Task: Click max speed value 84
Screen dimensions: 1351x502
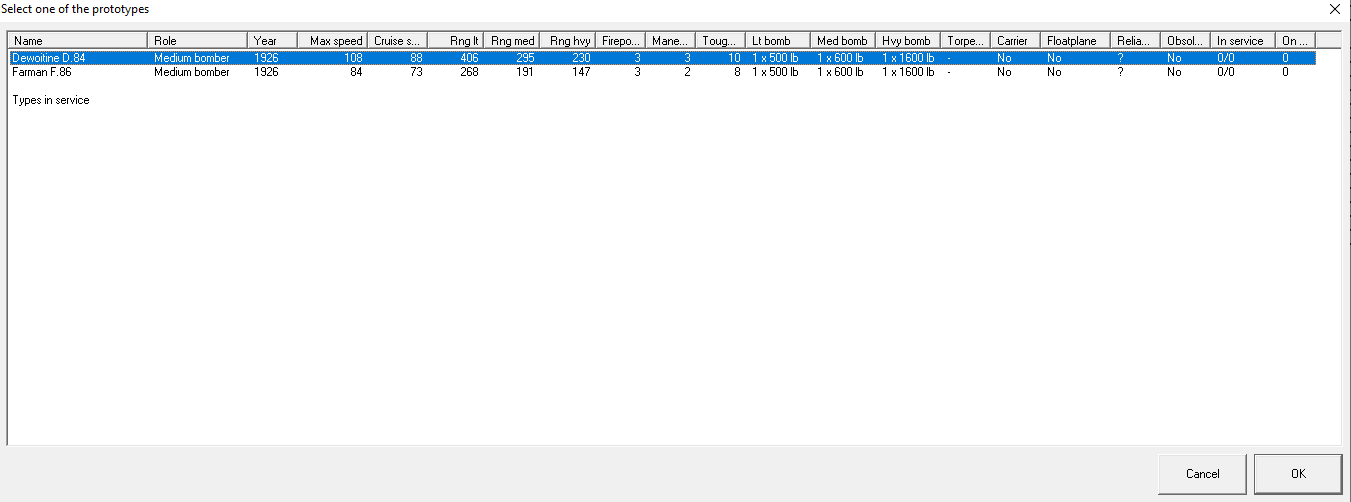Action: click(x=356, y=72)
